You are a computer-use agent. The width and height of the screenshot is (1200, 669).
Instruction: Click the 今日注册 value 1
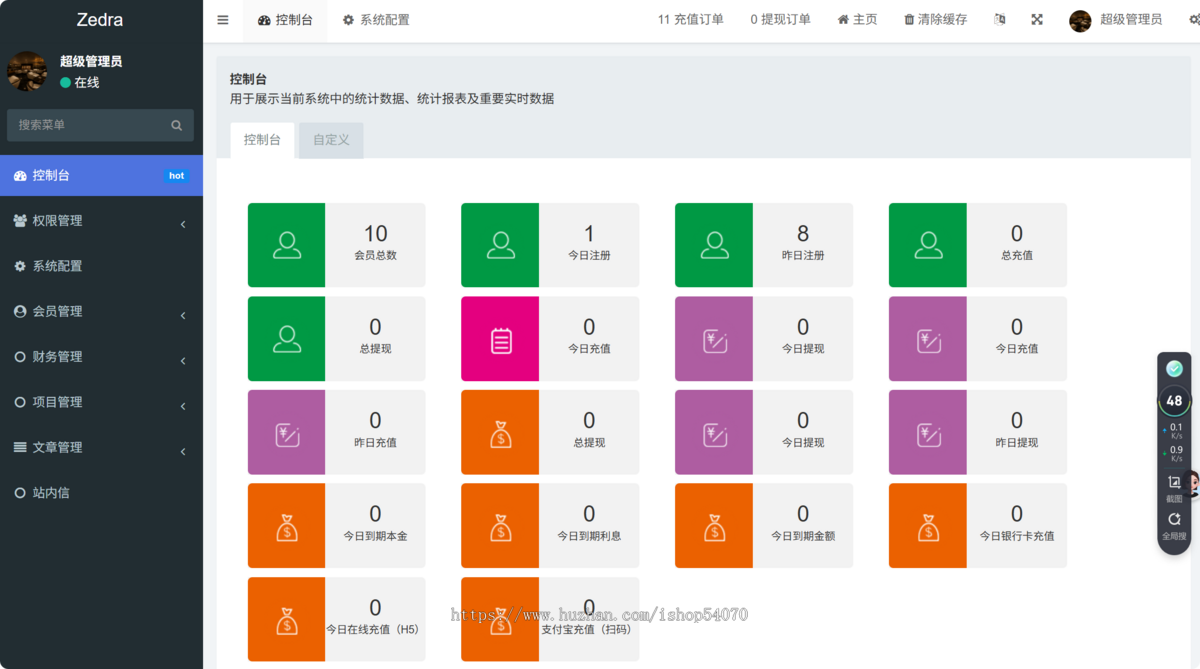click(x=589, y=234)
